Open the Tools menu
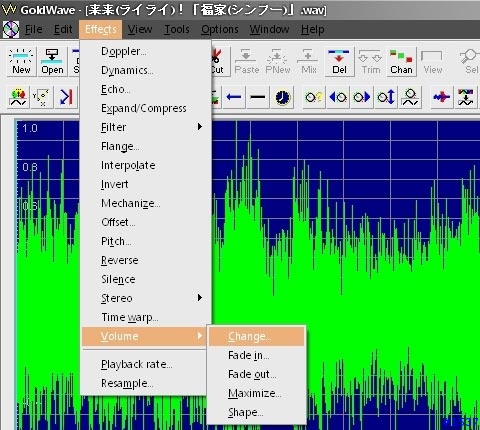Screen dimensions: 480x430 click(177, 29)
